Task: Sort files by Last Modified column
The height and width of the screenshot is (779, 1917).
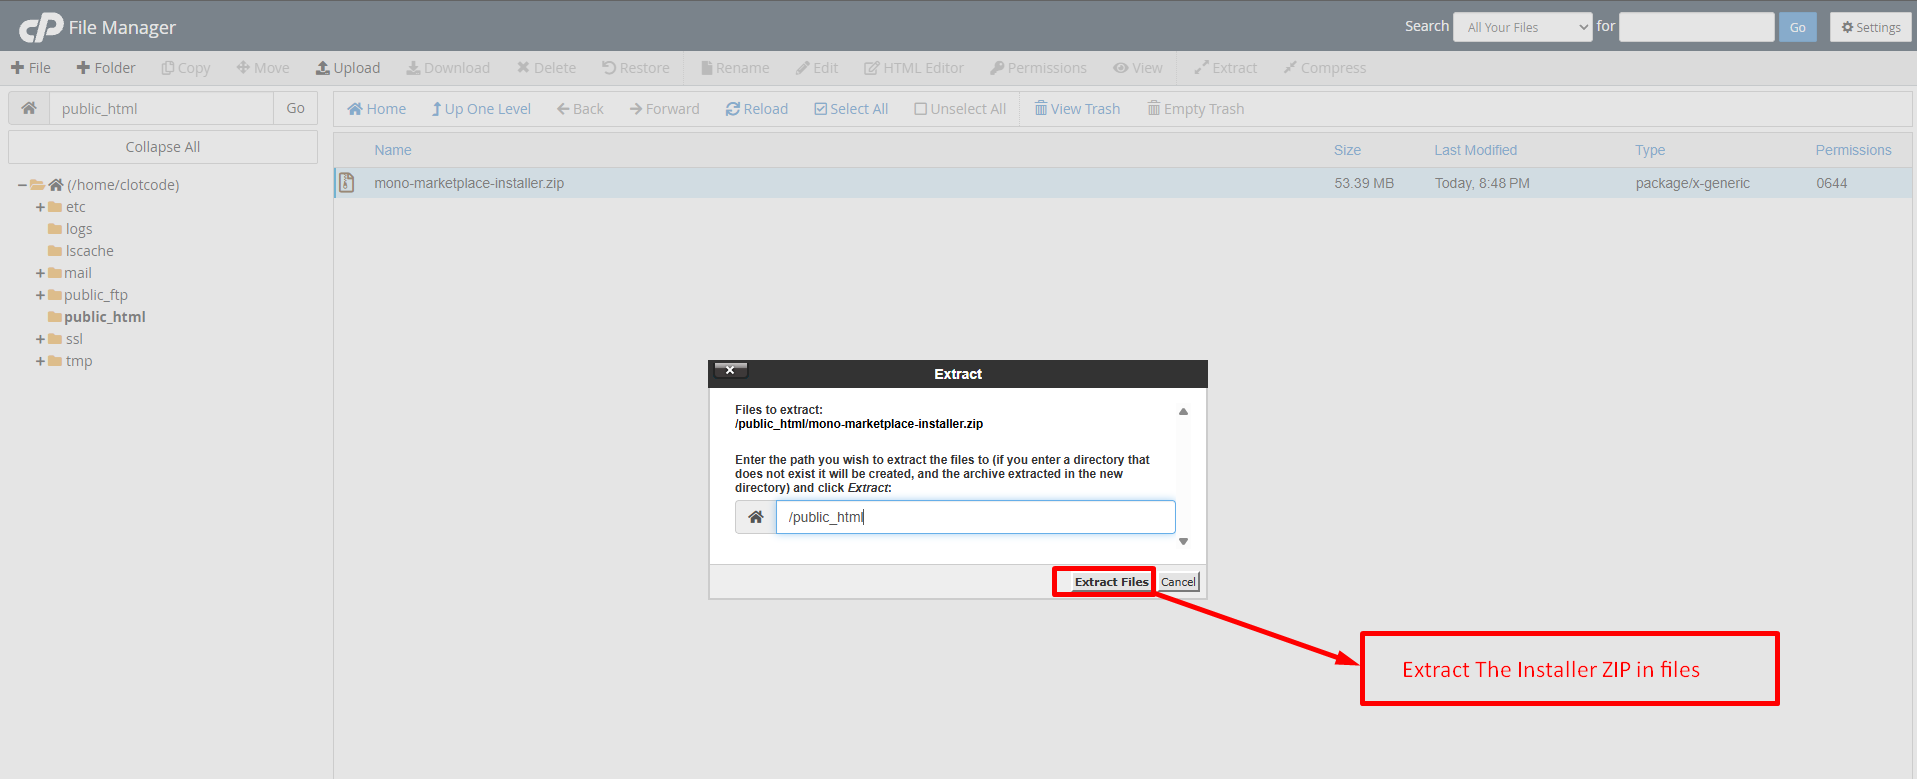Action: [x=1475, y=150]
